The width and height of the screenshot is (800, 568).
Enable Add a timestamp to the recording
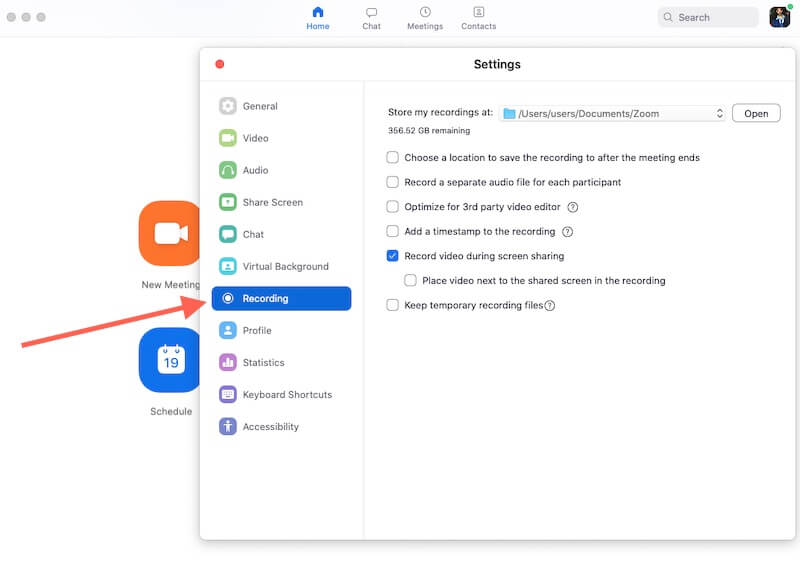click(x=392, y=231)
